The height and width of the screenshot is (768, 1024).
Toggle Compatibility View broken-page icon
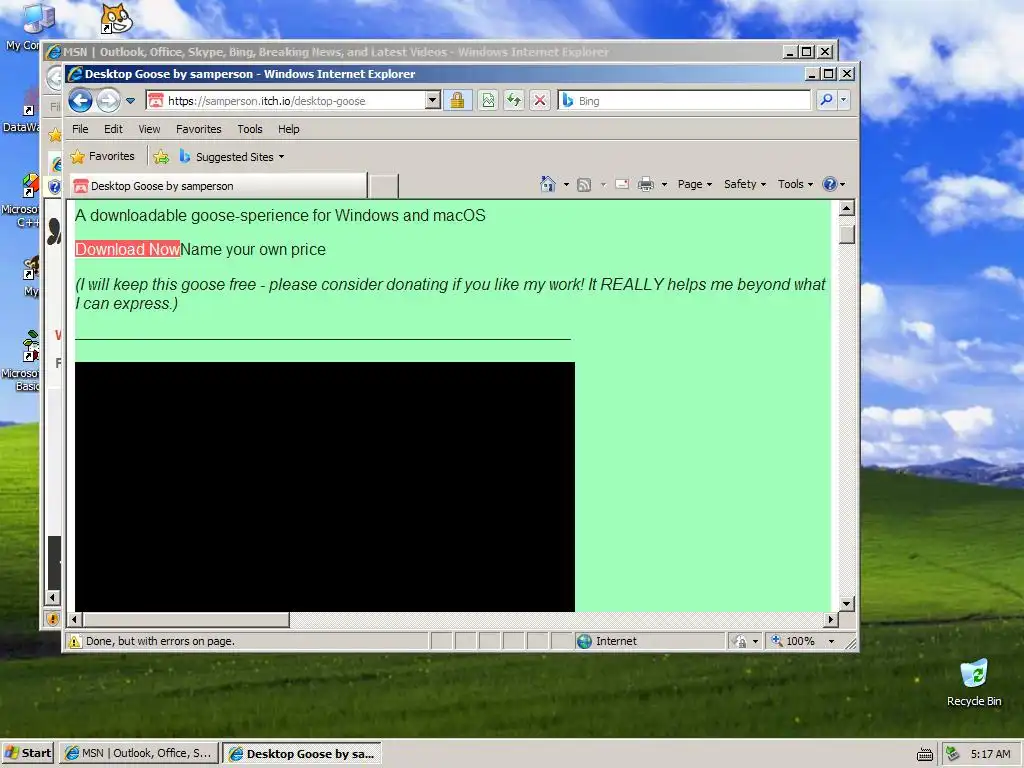click(488, 101)
